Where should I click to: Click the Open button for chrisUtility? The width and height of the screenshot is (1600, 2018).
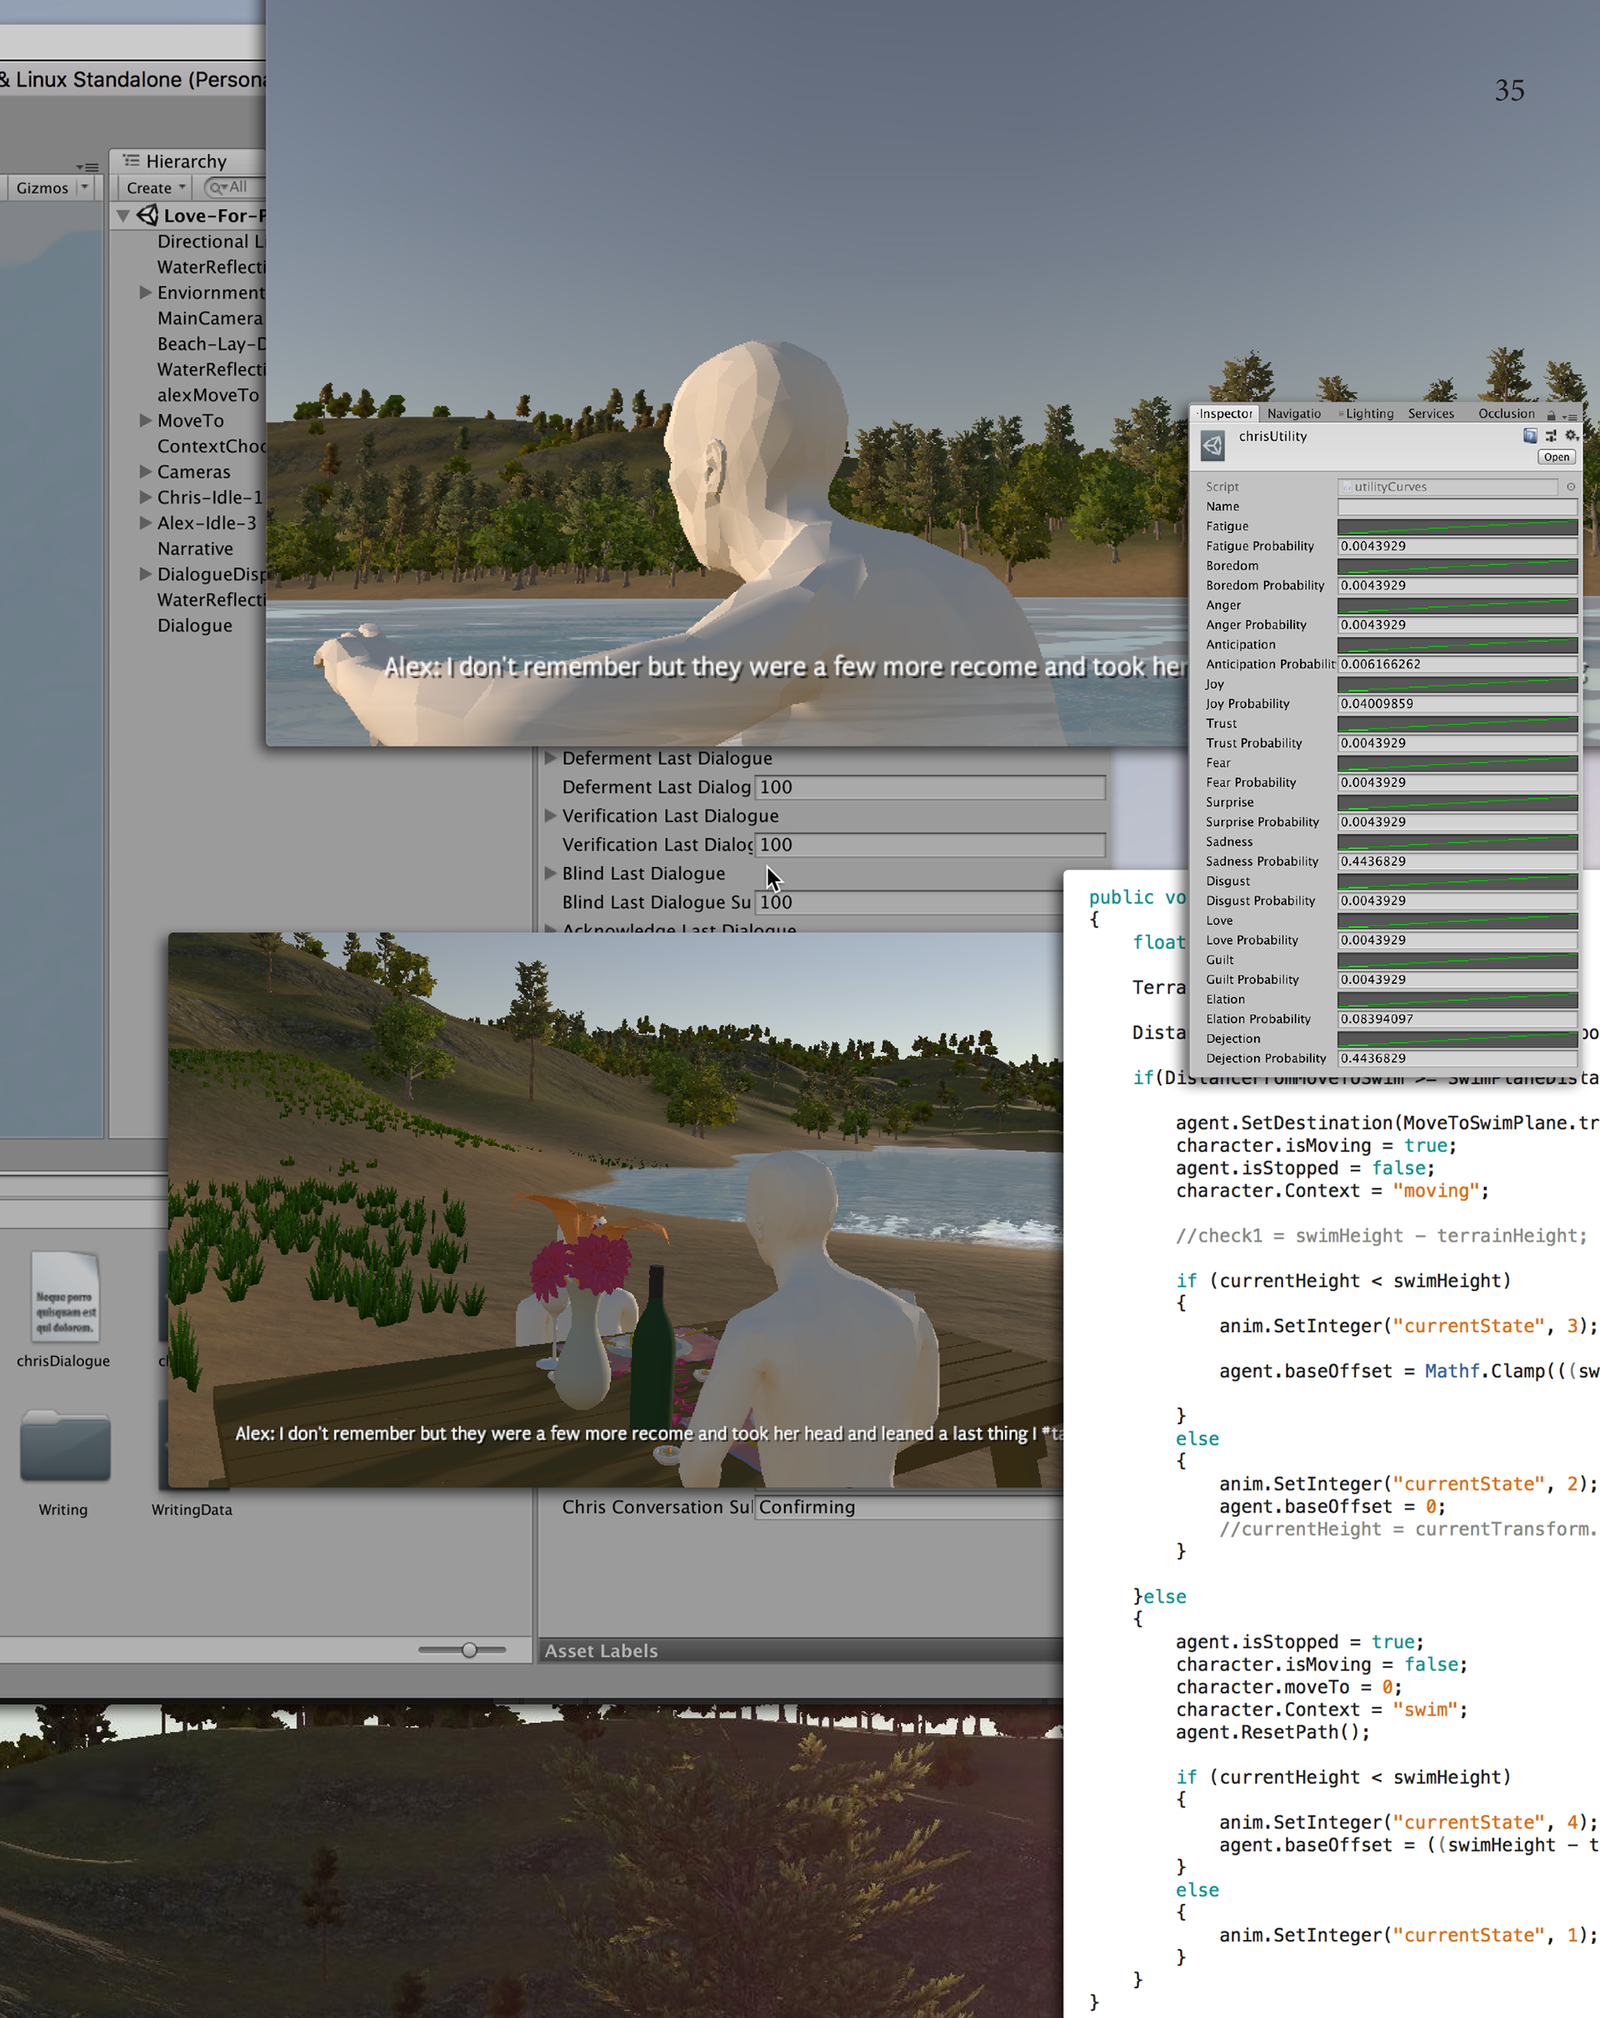pos(1556,457)
